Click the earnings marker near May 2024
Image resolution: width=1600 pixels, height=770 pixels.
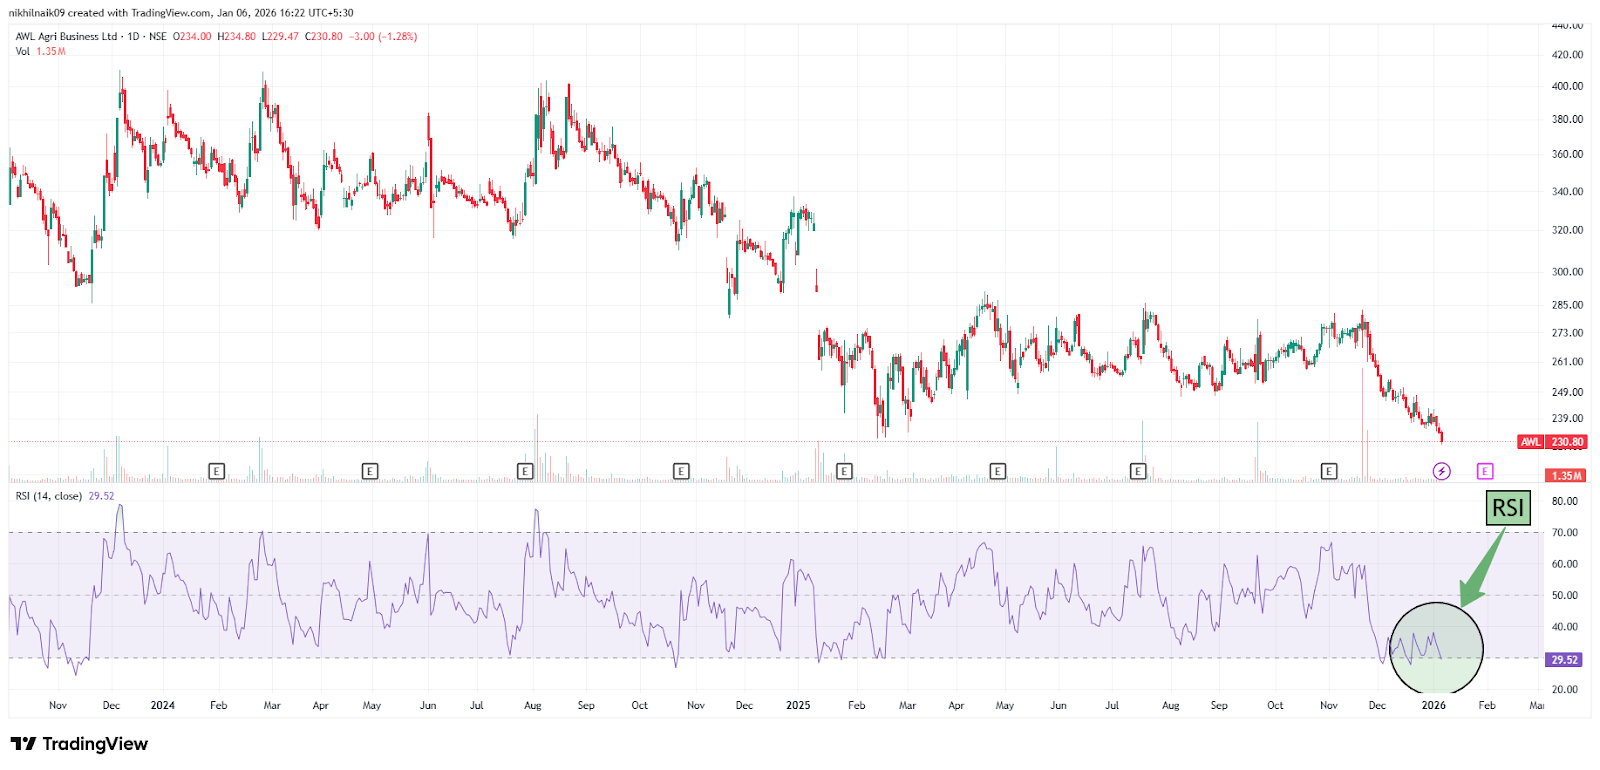point(370,471)
